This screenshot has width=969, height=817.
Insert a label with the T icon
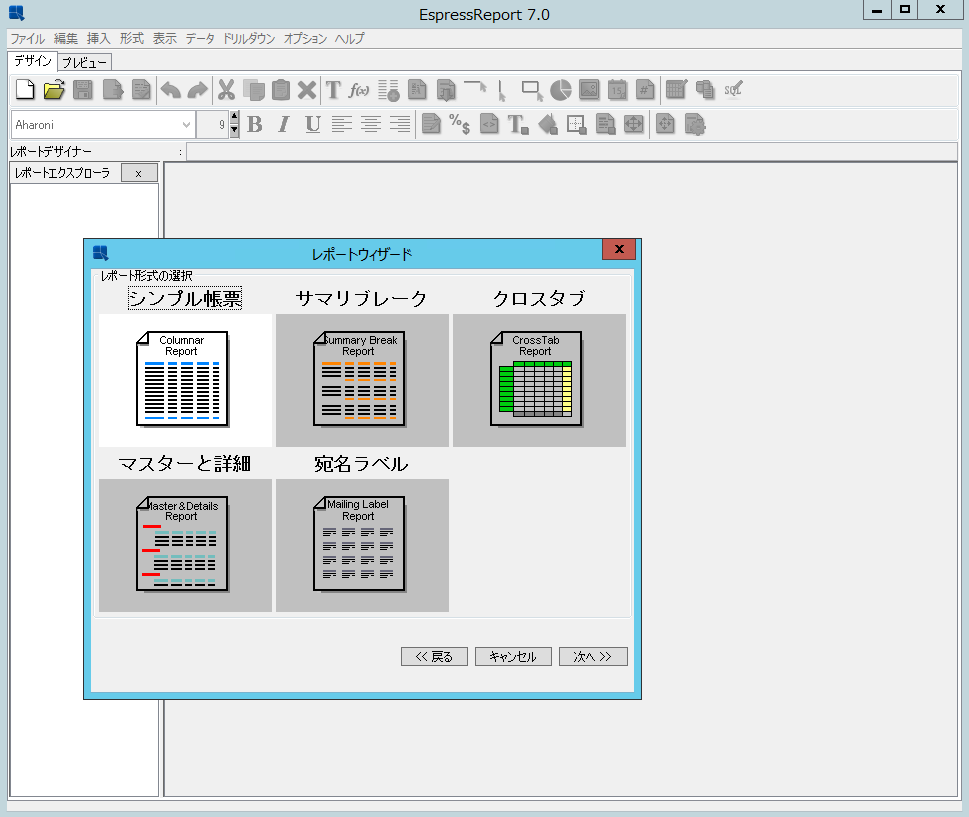click(x=333, y=90)
